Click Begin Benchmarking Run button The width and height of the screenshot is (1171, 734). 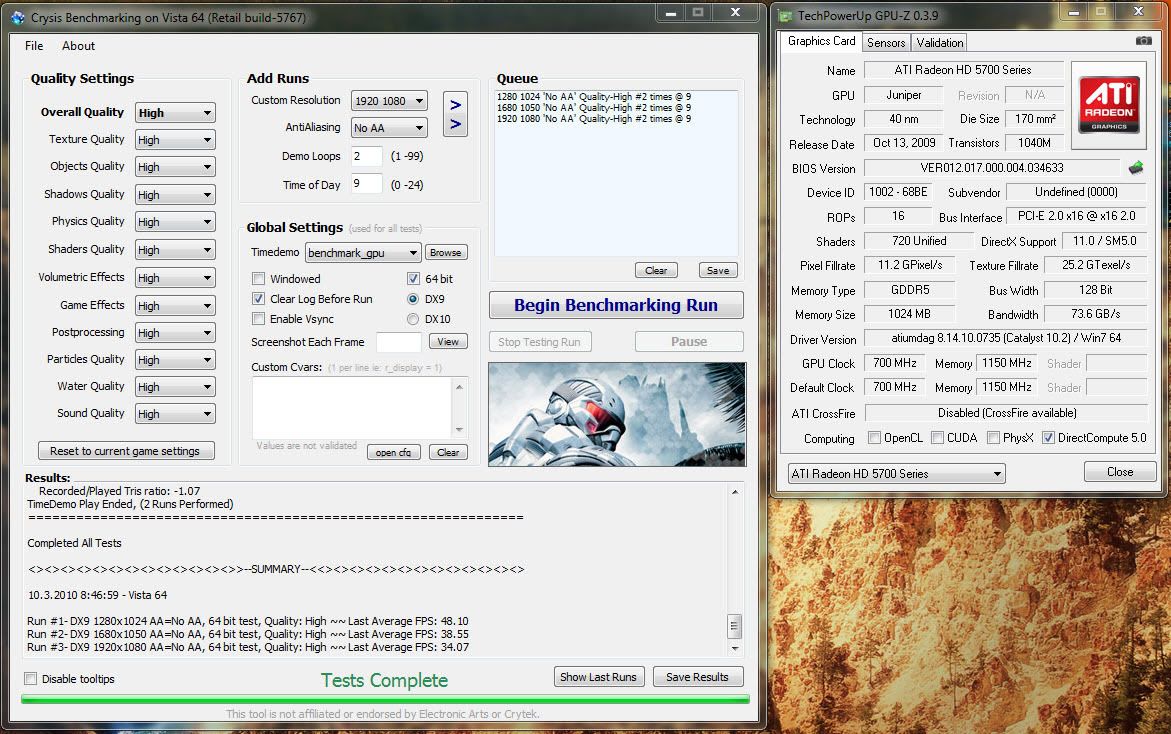click(x=616, y=305)
